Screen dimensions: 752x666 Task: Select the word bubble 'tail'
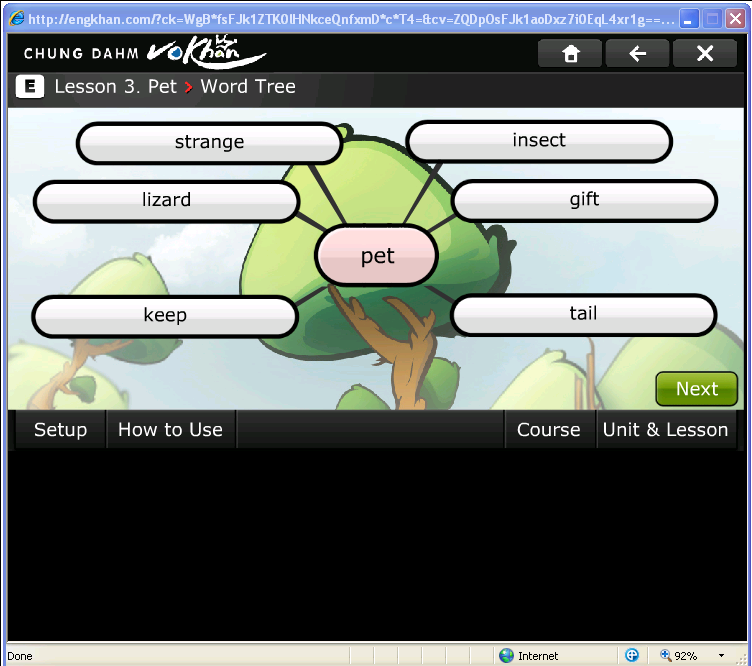click(583, 314)
